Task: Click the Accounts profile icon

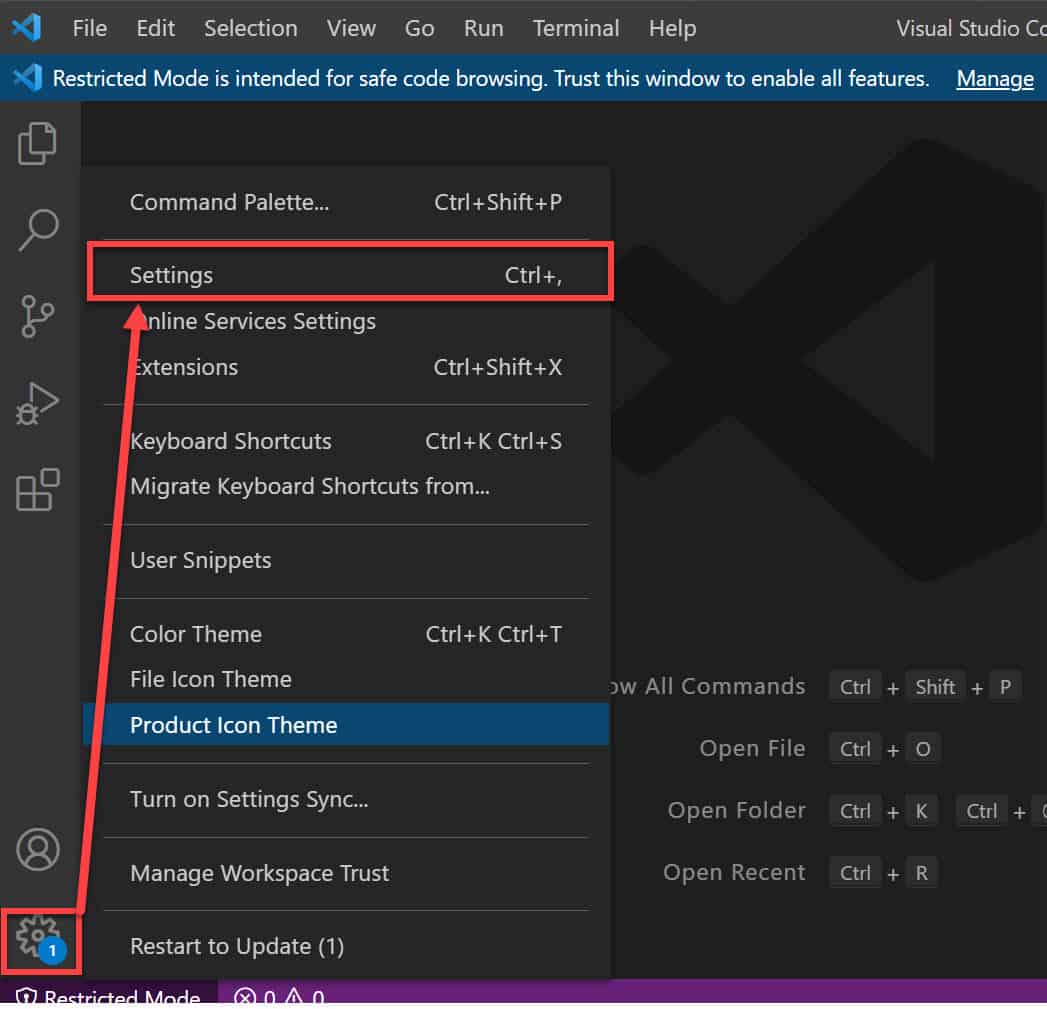Action: click(38, 850)
